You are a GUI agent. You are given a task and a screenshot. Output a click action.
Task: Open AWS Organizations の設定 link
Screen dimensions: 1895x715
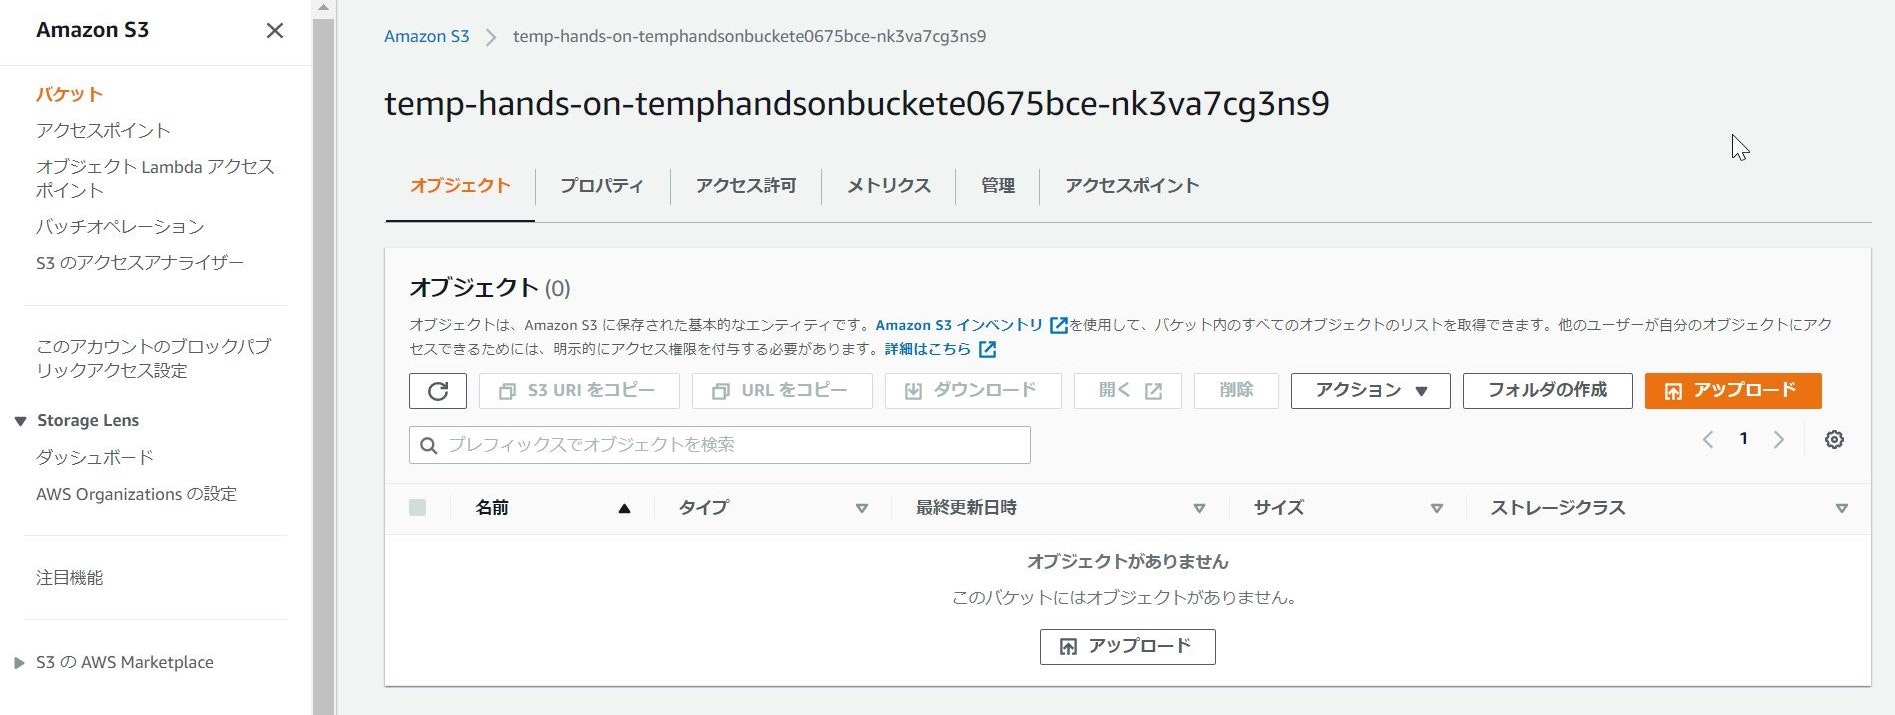136,495
